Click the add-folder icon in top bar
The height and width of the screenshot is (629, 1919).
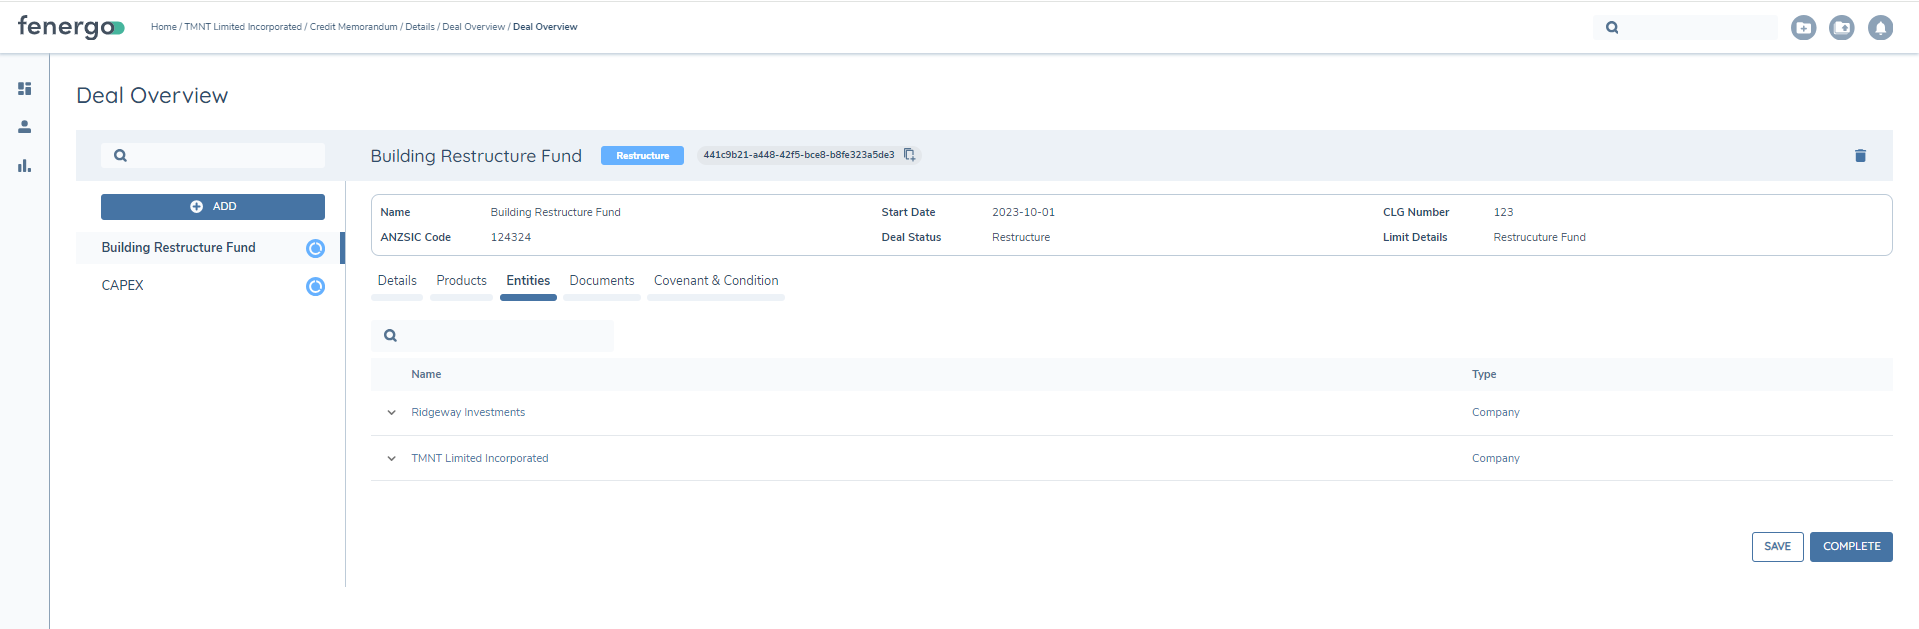1803,28
